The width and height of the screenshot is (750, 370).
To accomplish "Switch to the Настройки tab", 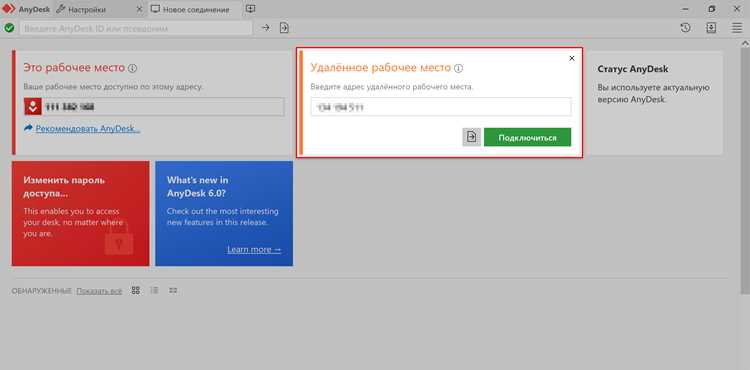I will point(87,9).
